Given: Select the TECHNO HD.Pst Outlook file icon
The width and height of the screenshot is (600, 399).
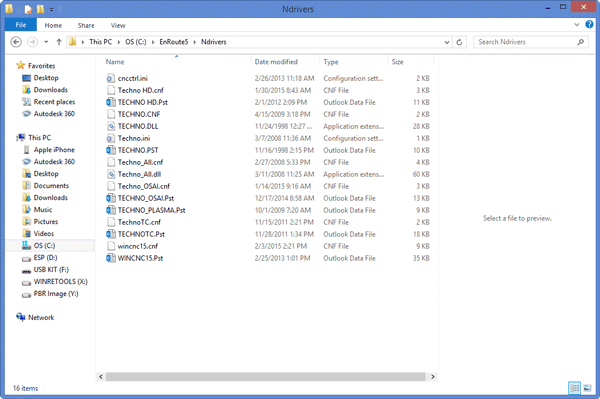Looking at the screenshot, I should (x=111, y=102).
